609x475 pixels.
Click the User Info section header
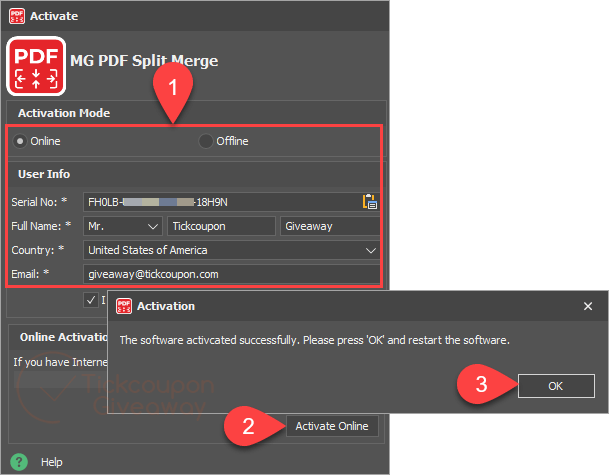click(44, 174)
